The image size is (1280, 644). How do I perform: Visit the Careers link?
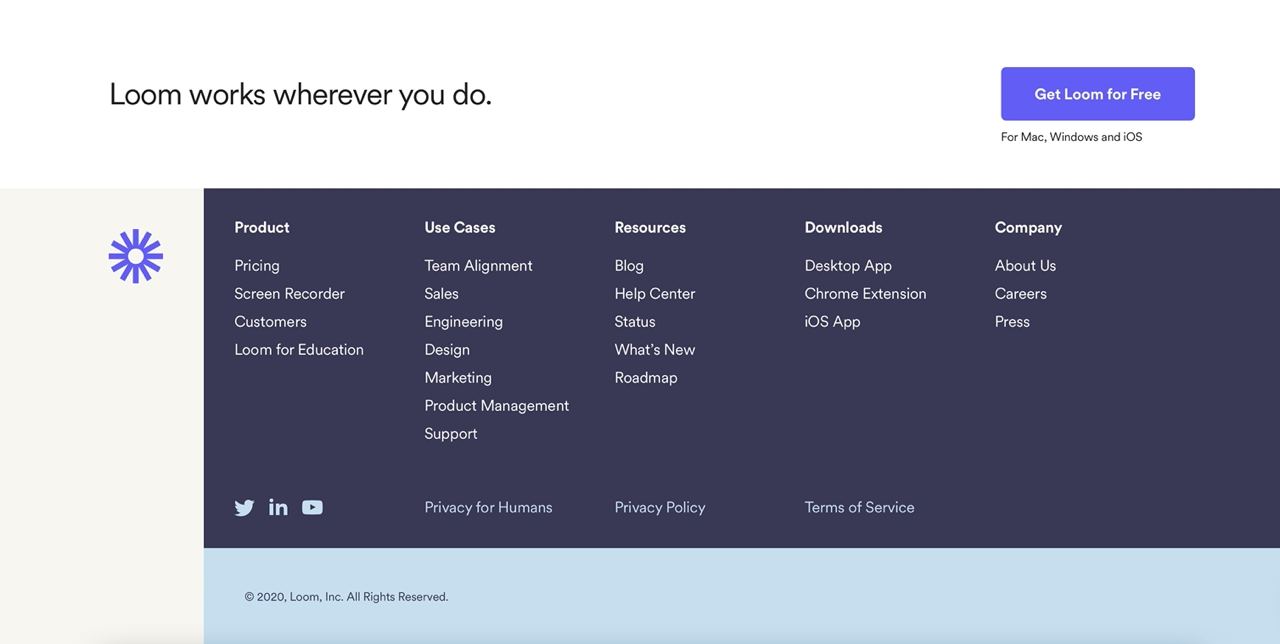click(1020, 293)
